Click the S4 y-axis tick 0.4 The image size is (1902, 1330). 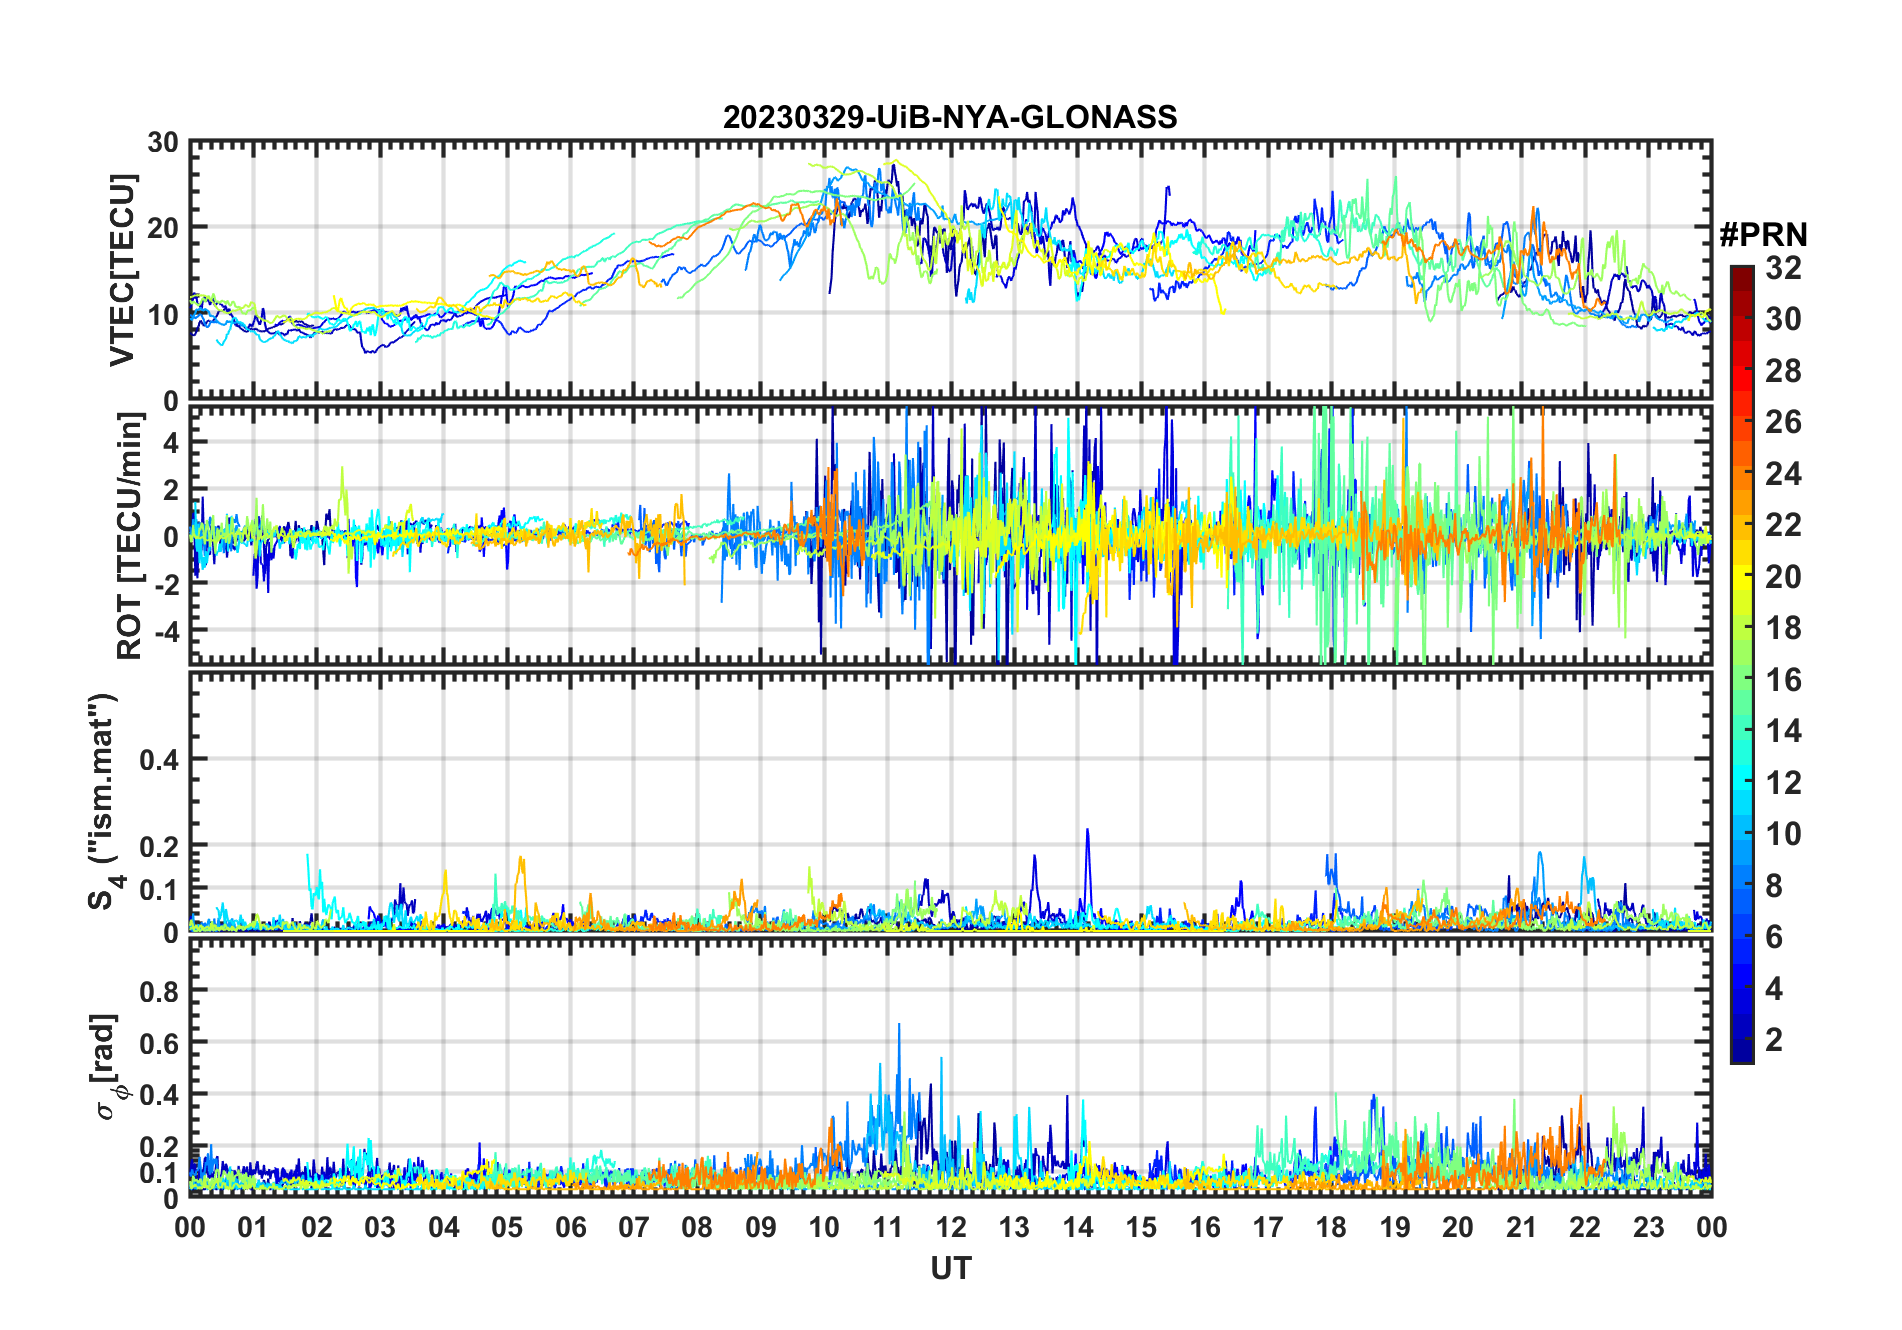160,760
